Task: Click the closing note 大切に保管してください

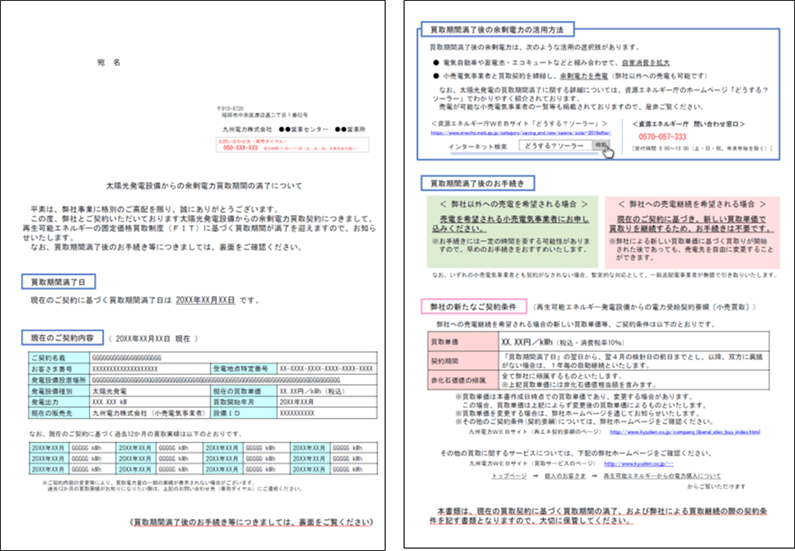Action: (x=581, y=520)
